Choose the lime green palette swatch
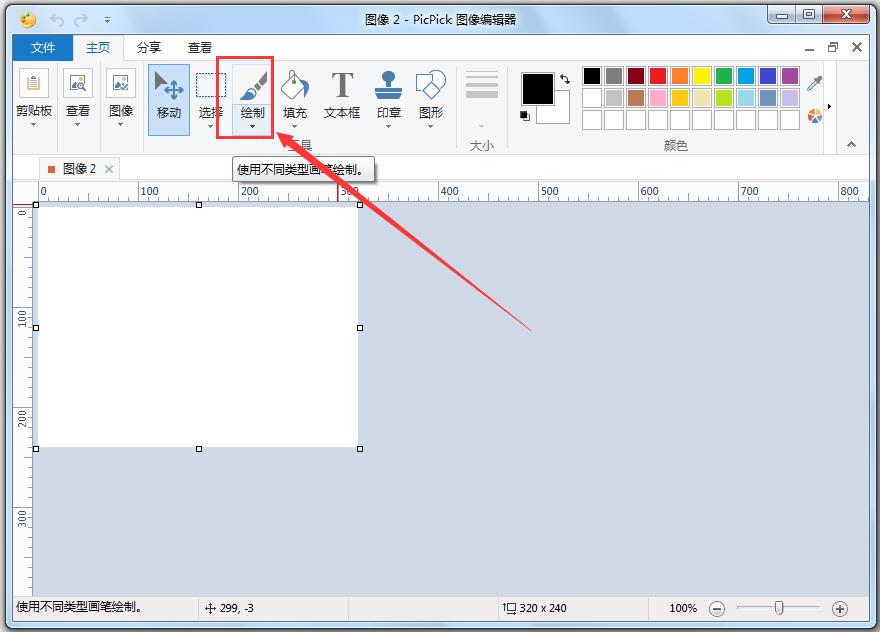 point(724,98)
